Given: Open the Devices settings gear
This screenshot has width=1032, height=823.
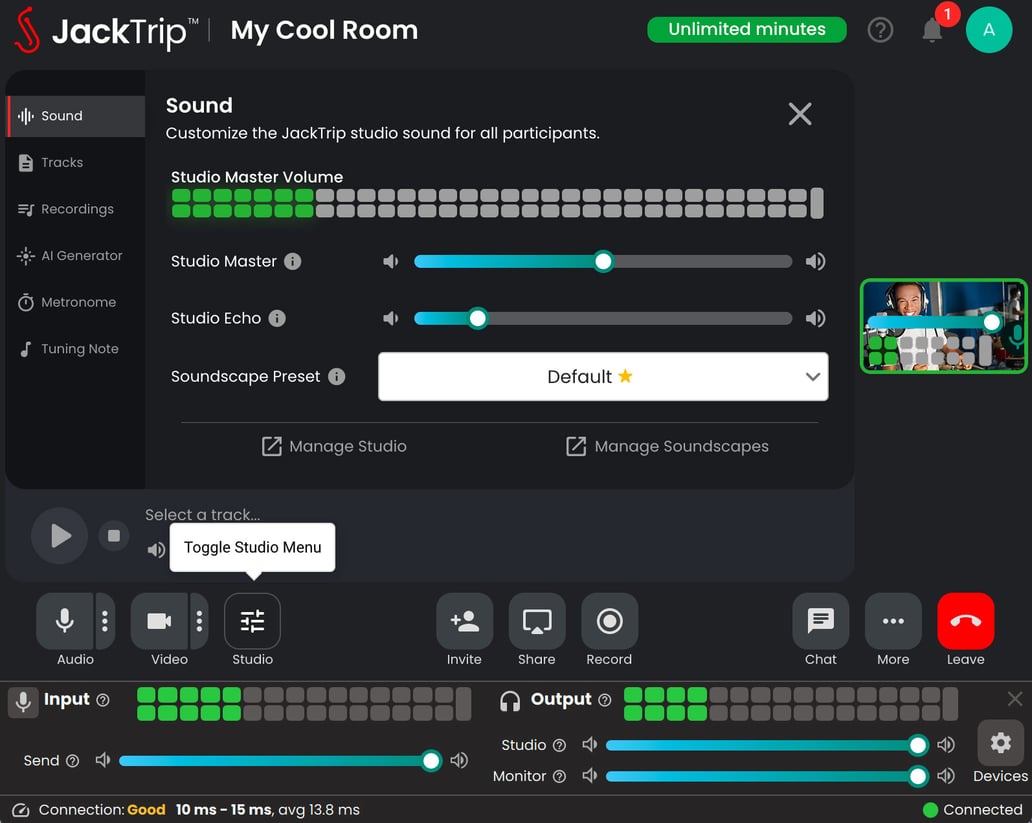Looking at the screenshot, I should click(x=1000, y=743).
